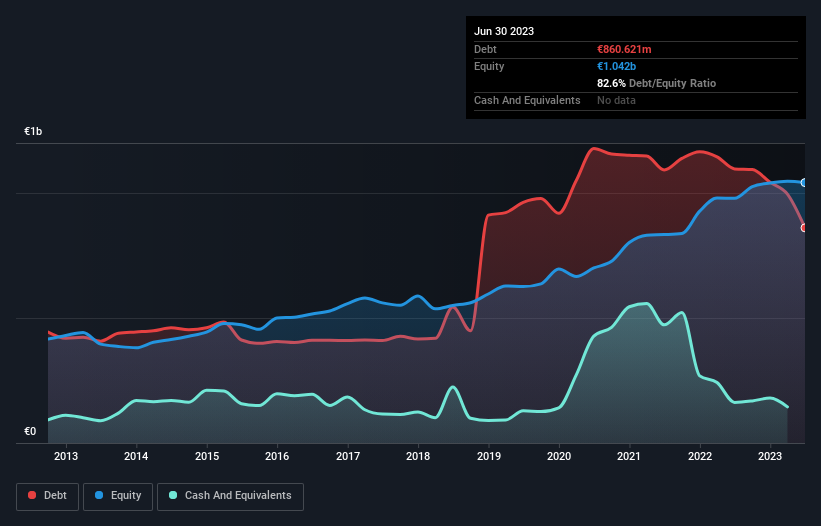Click the 2021 x-axis label

(629, 456)
